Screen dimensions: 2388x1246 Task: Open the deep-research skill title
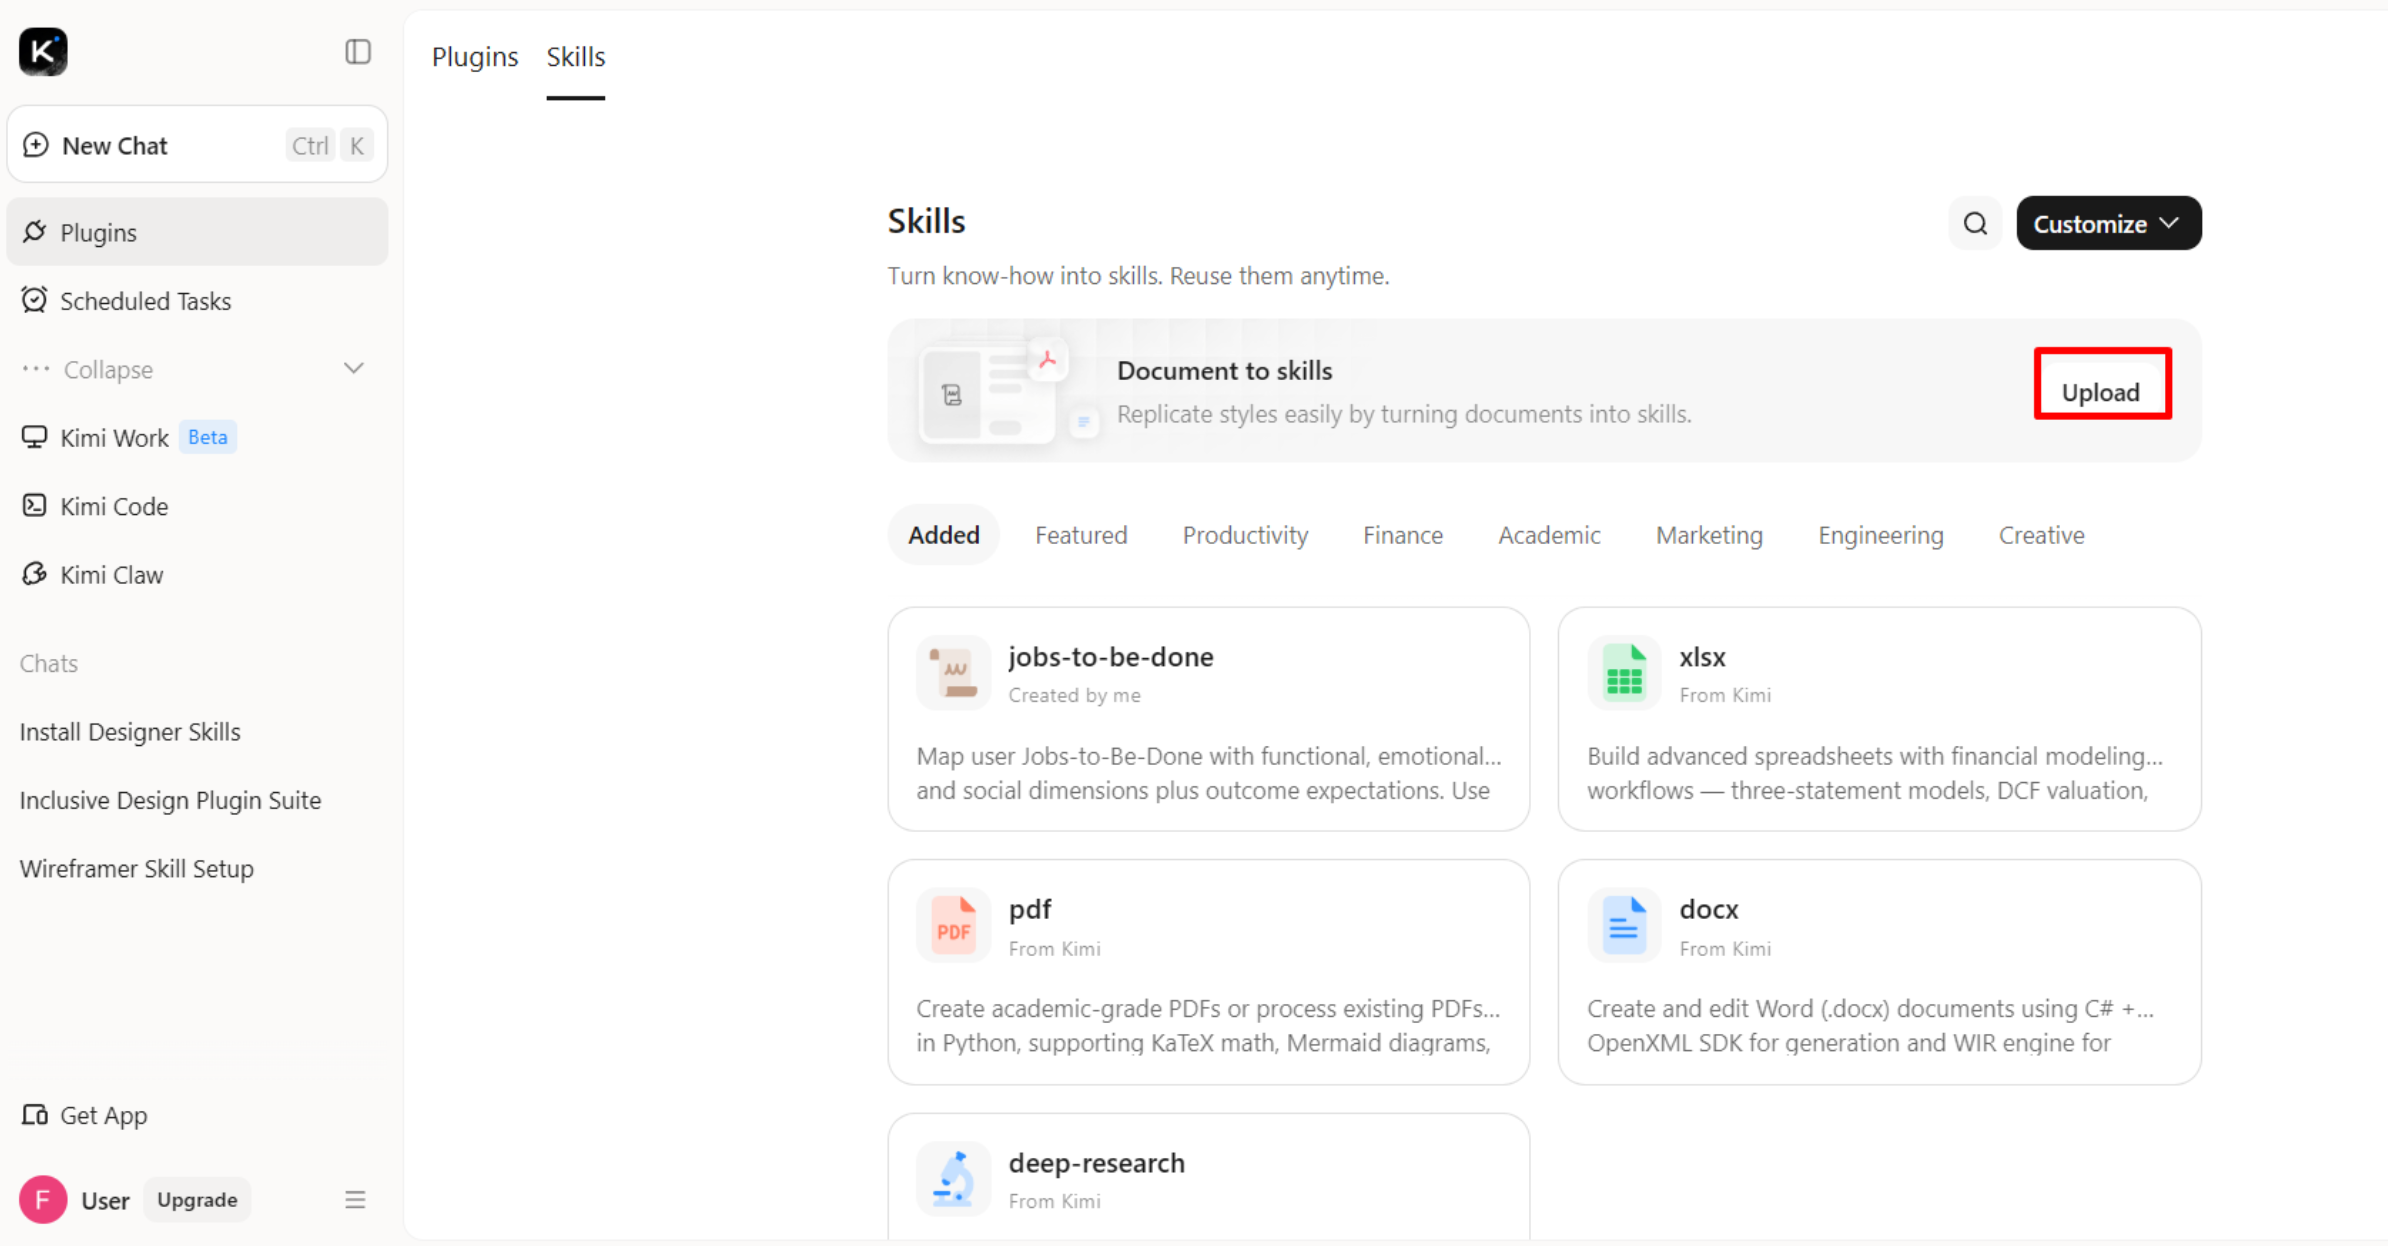click(1097, 1163)
